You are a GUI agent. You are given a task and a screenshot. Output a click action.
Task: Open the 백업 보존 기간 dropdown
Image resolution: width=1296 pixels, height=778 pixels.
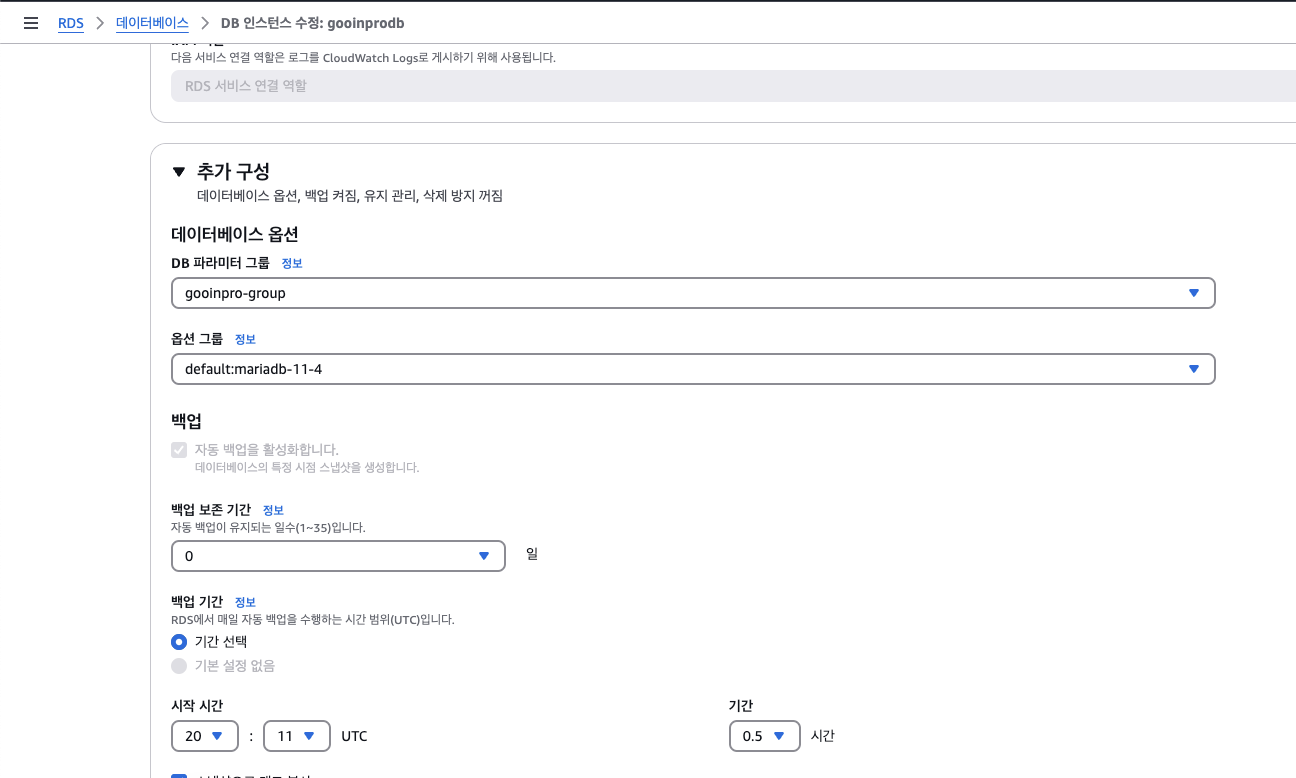(x=338, y=555)
